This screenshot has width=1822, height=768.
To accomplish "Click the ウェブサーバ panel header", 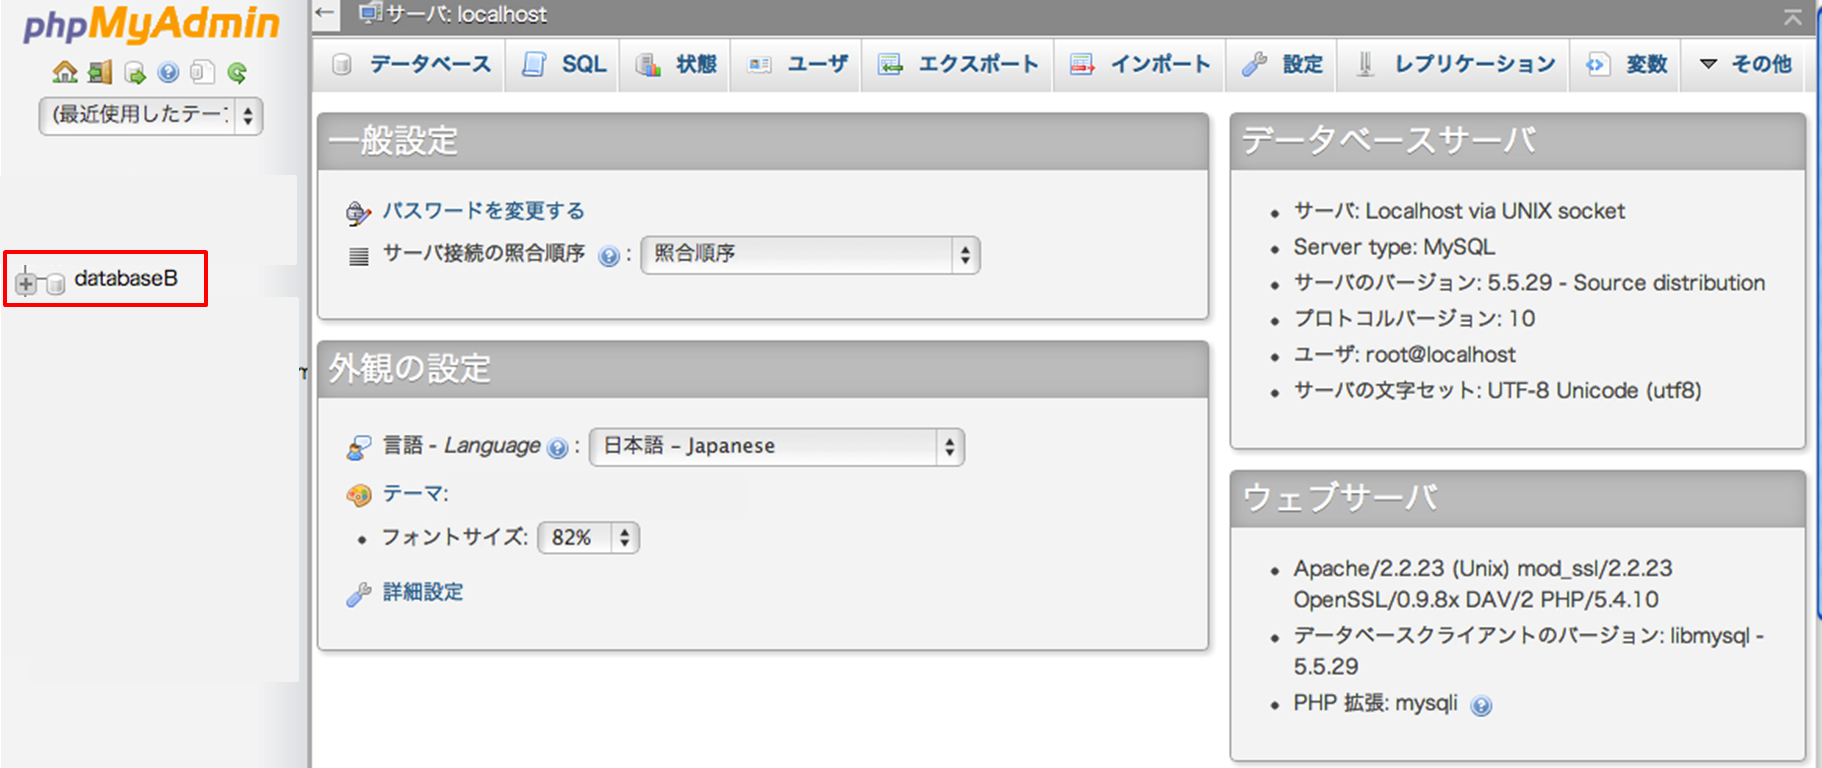I will (x=1518, y=498).
